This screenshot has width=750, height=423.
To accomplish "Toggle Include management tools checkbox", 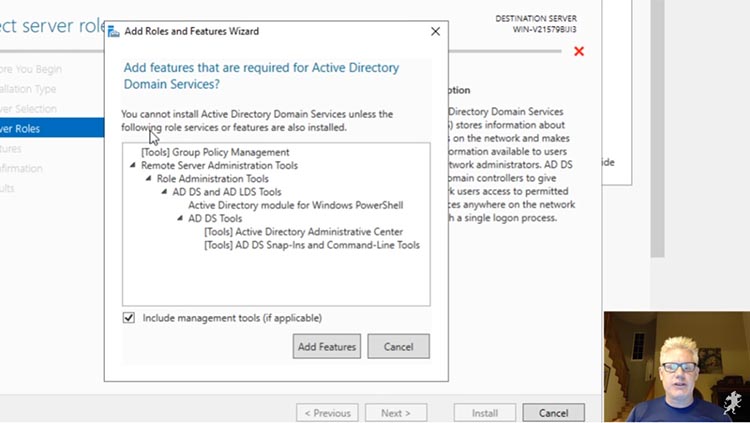I will 129,318.
